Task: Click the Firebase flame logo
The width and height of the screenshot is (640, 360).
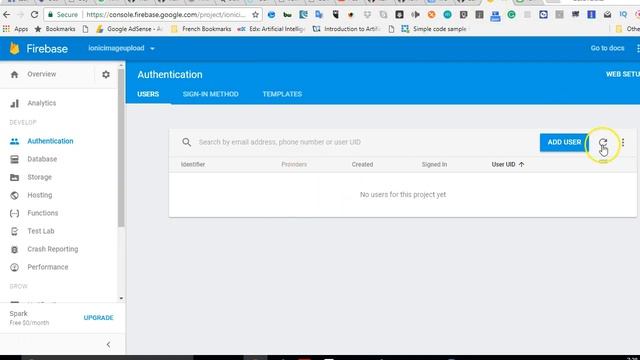Action: pyautogui.click(x=15, y=49)
